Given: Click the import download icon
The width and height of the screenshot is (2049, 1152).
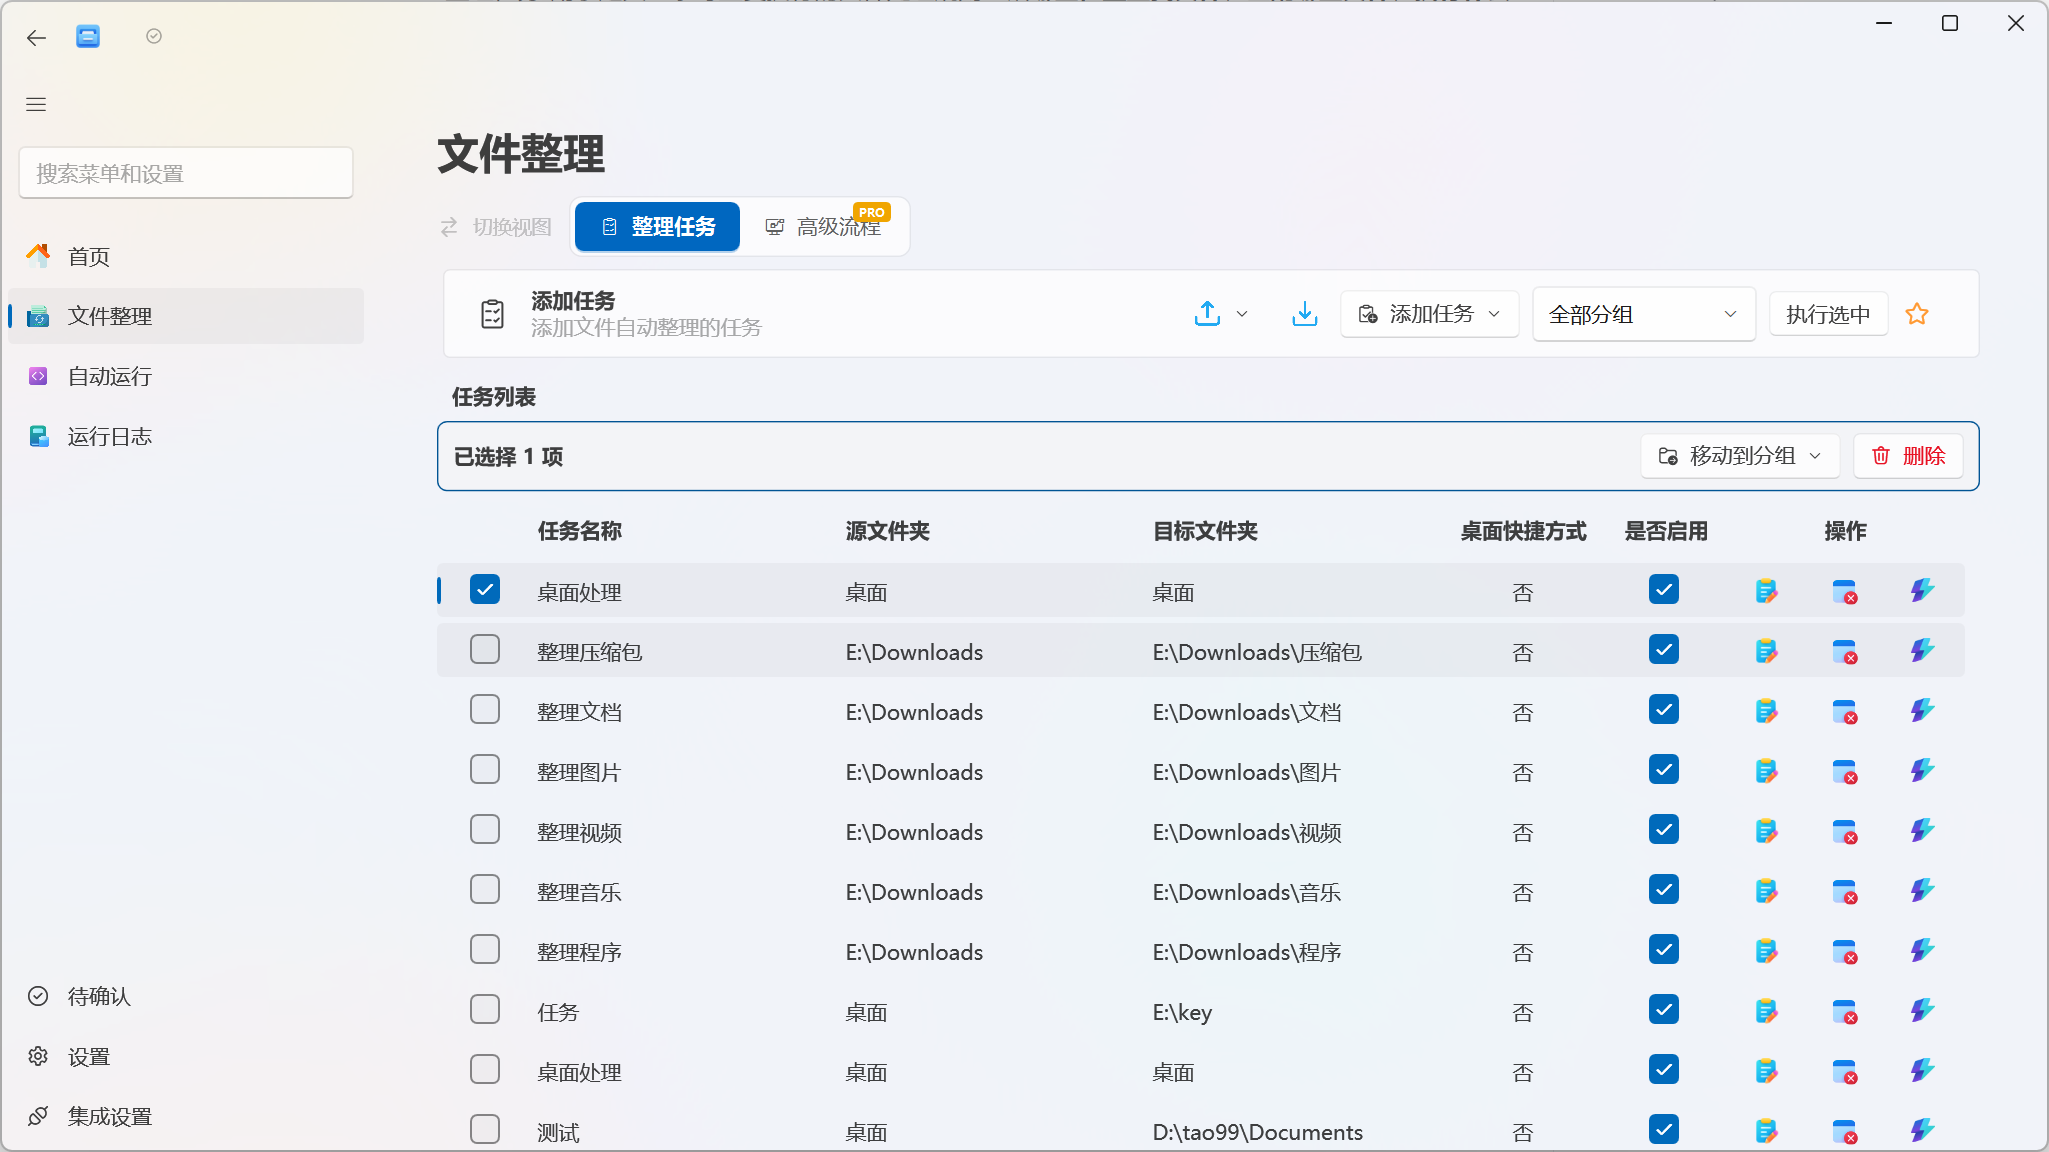Looking at the screenshot, I should point(1304,314).
